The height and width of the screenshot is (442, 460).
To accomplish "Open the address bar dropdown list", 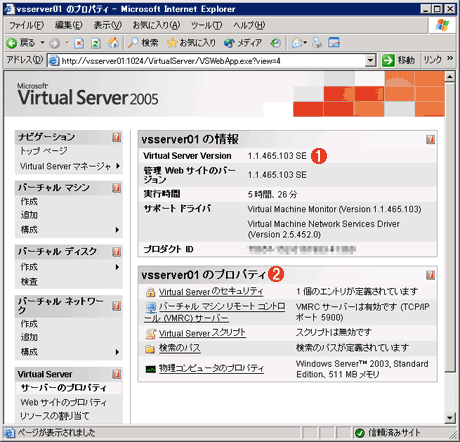I will click(x=370, y=61).
